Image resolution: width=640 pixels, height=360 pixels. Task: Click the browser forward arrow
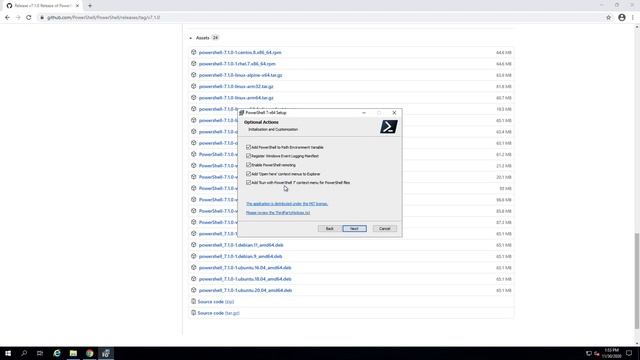(18, 18)
